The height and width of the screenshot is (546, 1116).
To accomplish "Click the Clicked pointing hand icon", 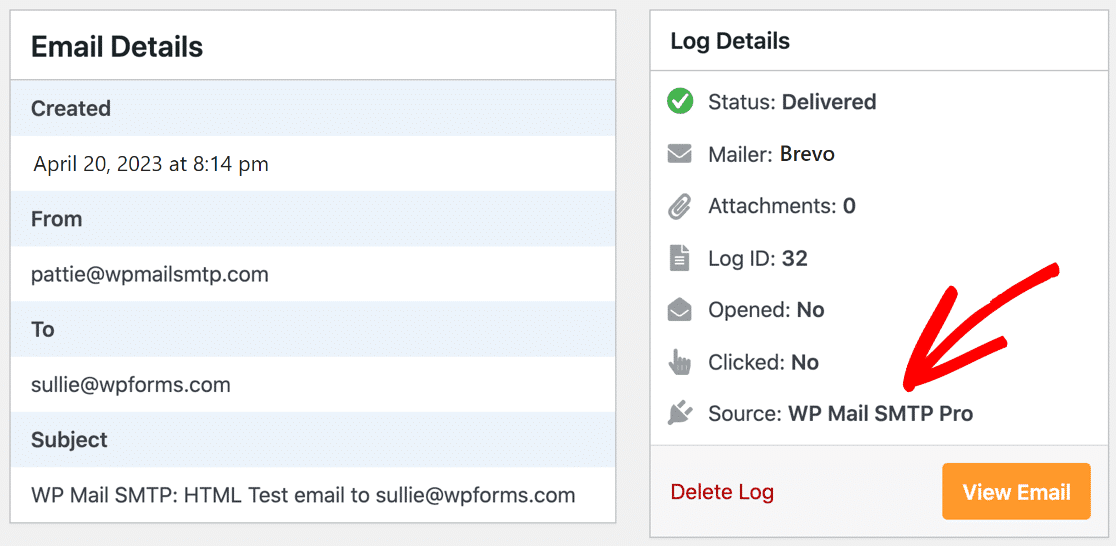I will [680, 362].
